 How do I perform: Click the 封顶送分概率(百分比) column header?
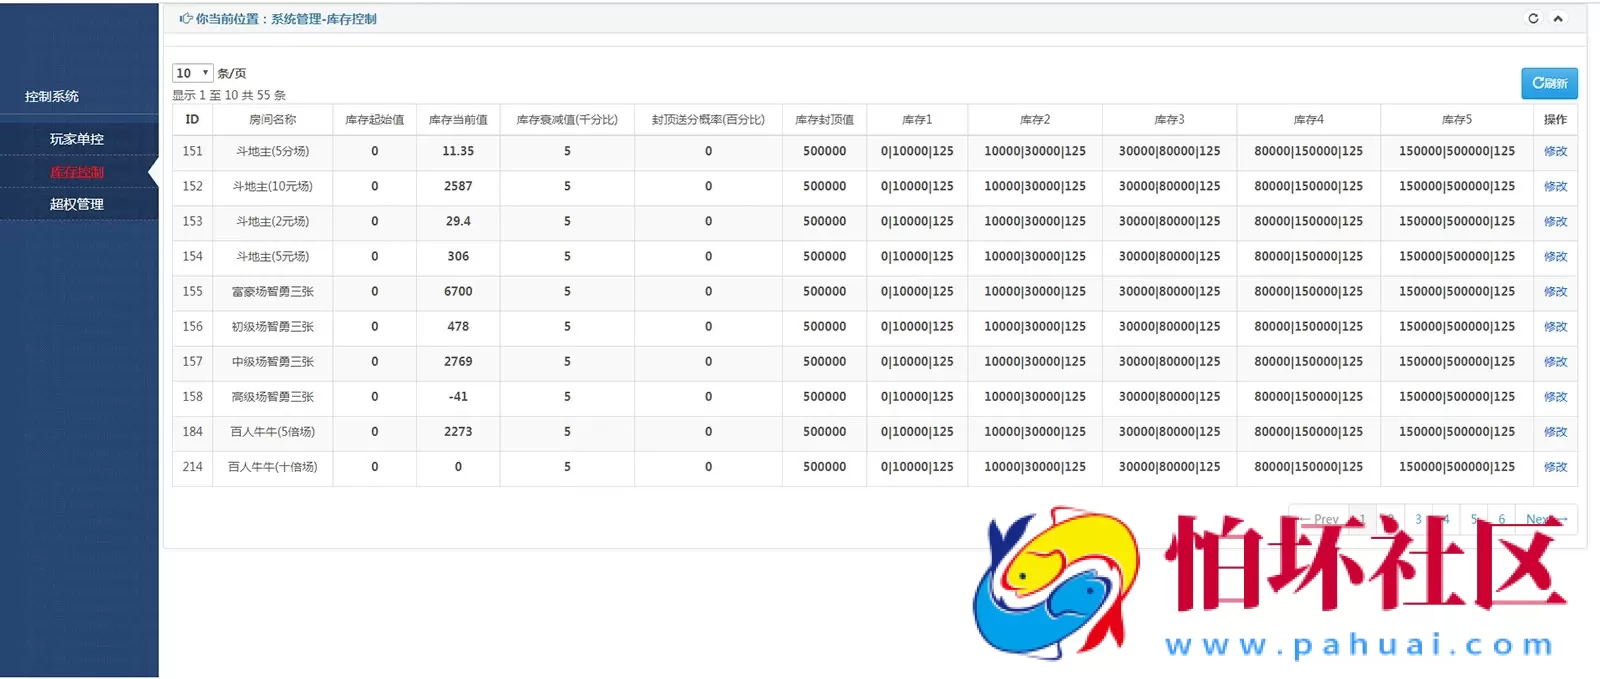tap(708, 119)
